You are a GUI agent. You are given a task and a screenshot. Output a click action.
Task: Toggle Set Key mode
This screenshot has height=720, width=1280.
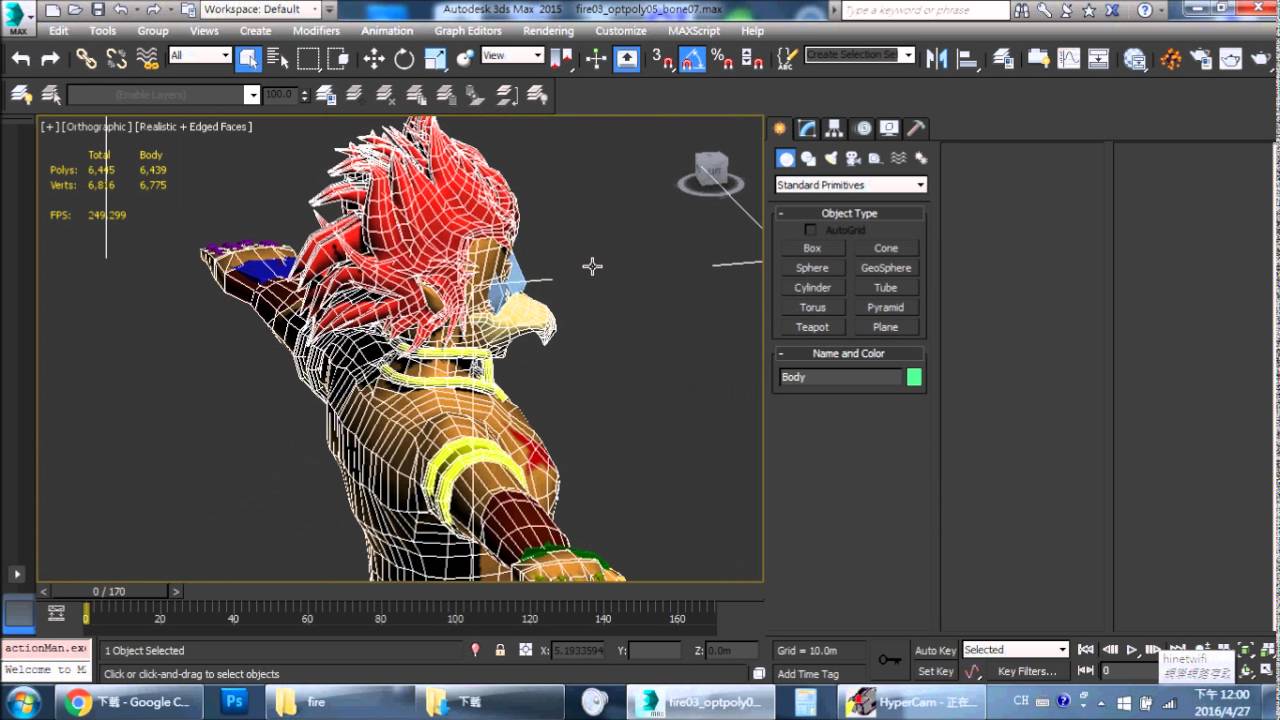(935, 671)
